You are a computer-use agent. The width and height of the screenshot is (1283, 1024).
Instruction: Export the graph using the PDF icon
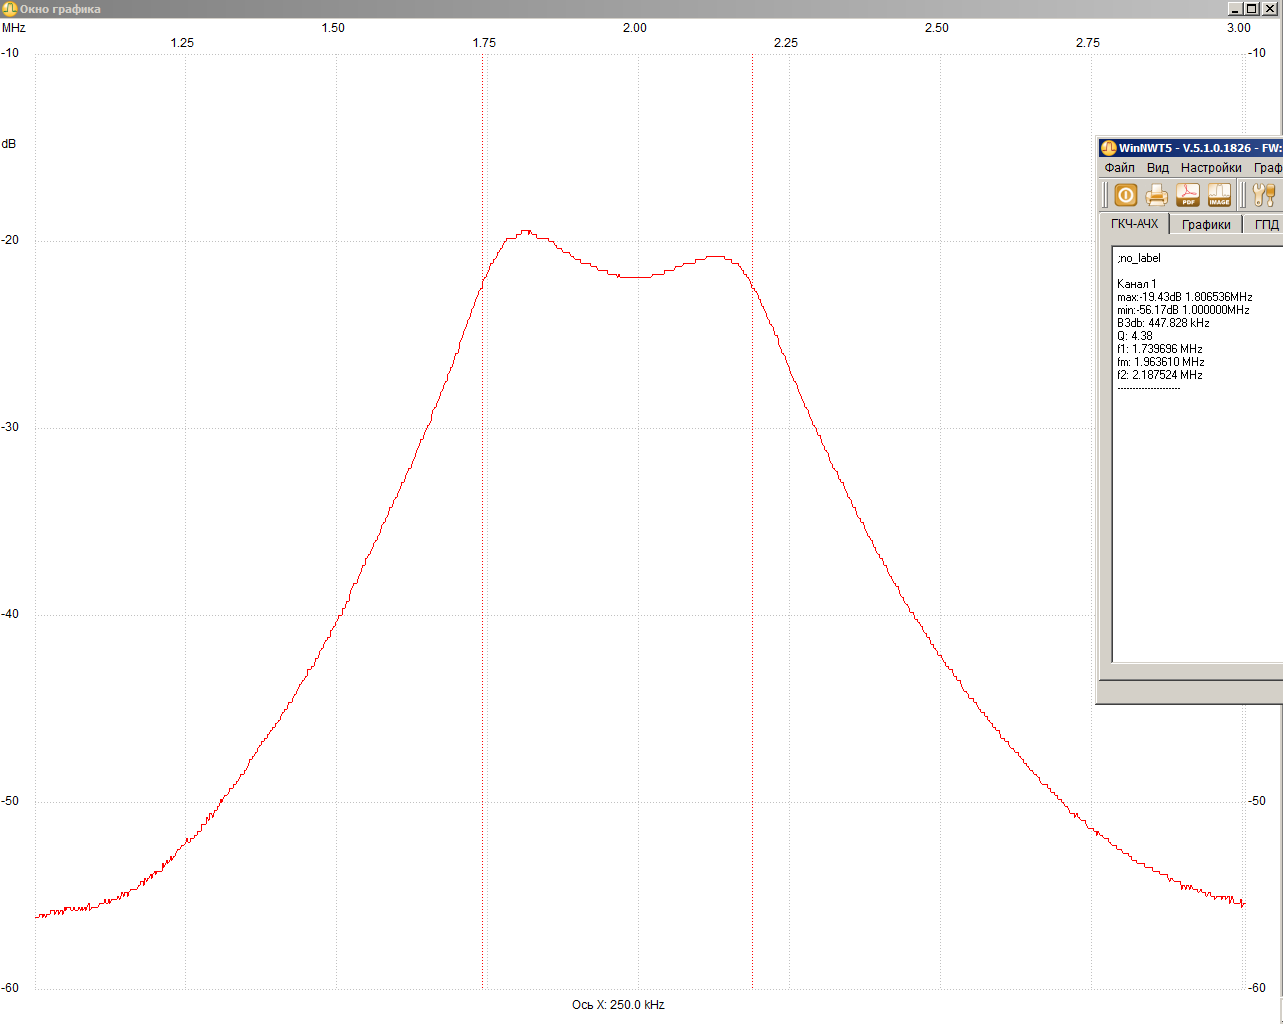(x=1188, y=195)
